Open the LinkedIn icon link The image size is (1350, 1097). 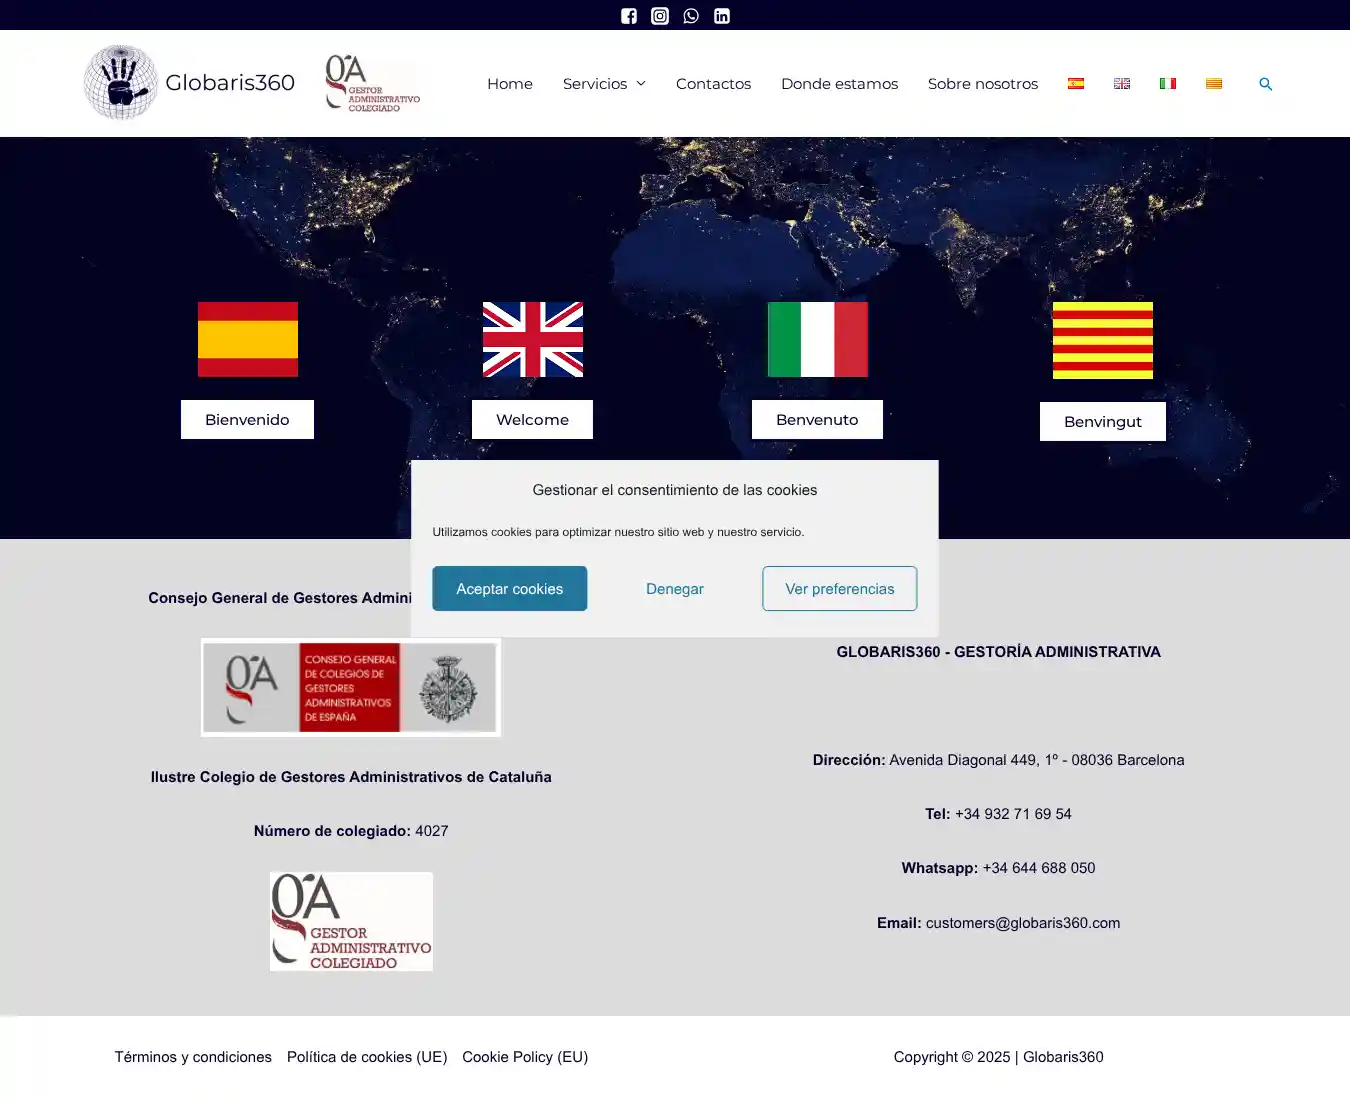[x=722, y=16]
